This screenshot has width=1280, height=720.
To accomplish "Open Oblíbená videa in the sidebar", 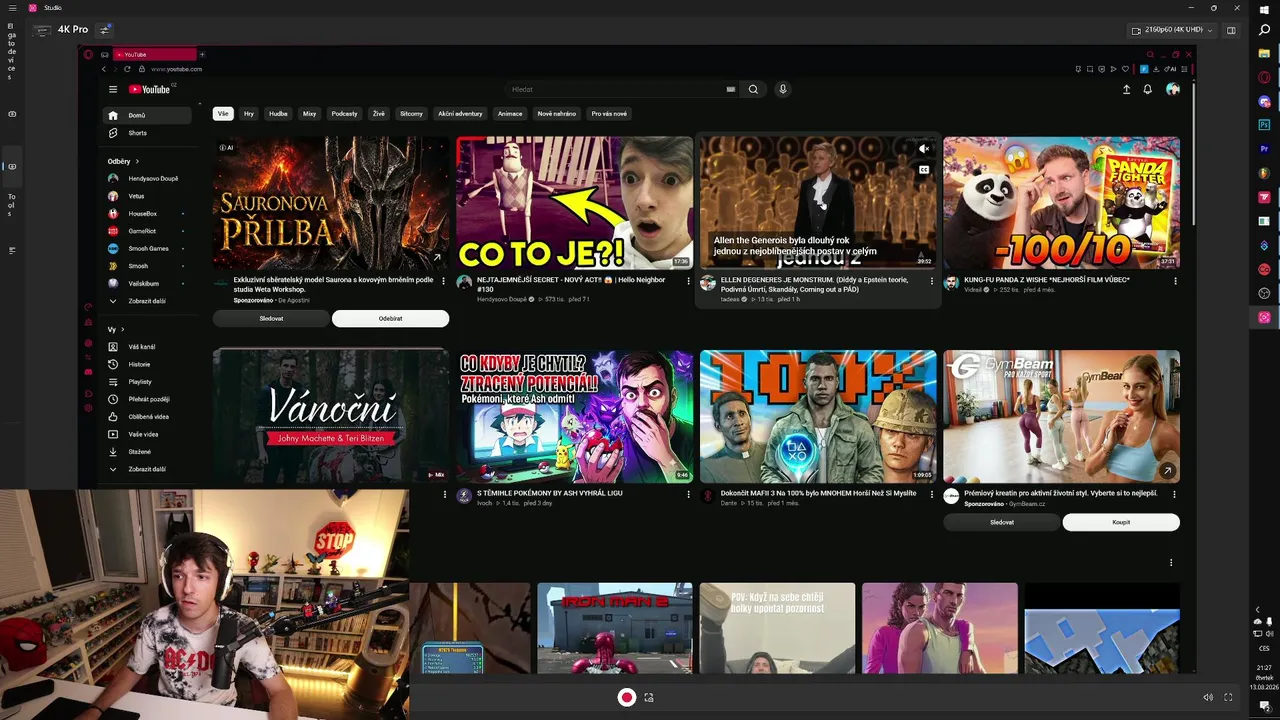I will 147,416.
